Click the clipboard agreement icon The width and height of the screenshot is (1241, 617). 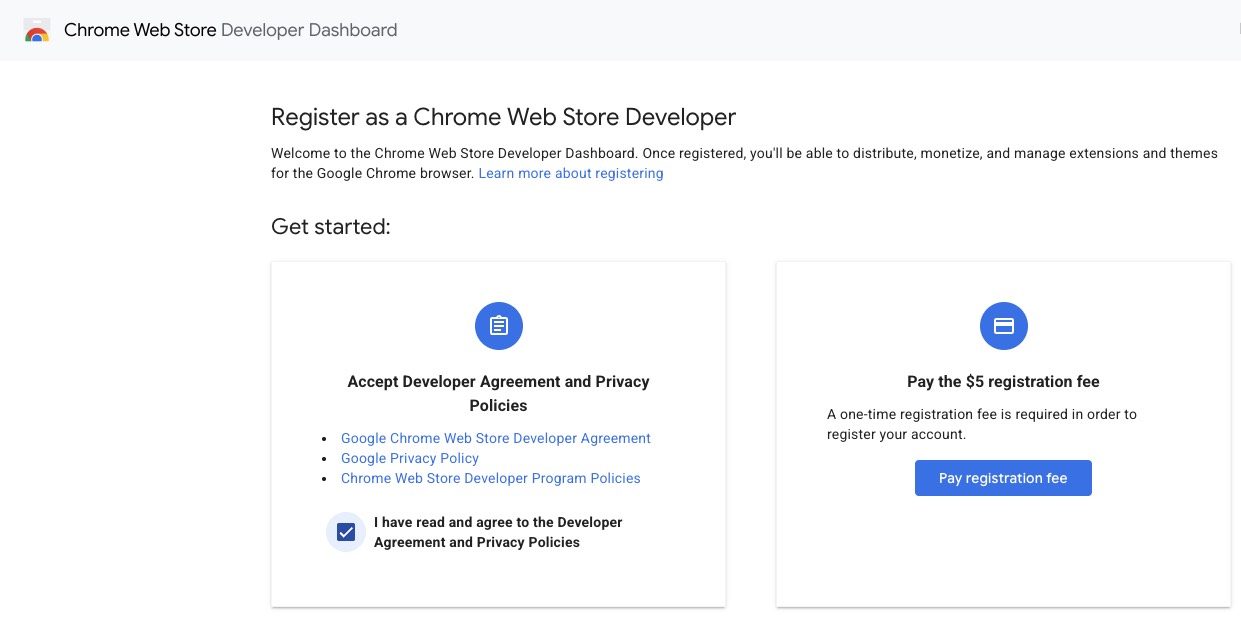tap(499, 326)
